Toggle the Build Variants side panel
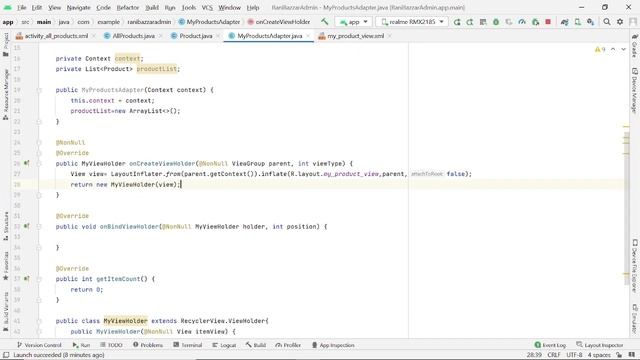Image resolution: width=640 pixels, height=360 pixels. [x=6, y=312]
